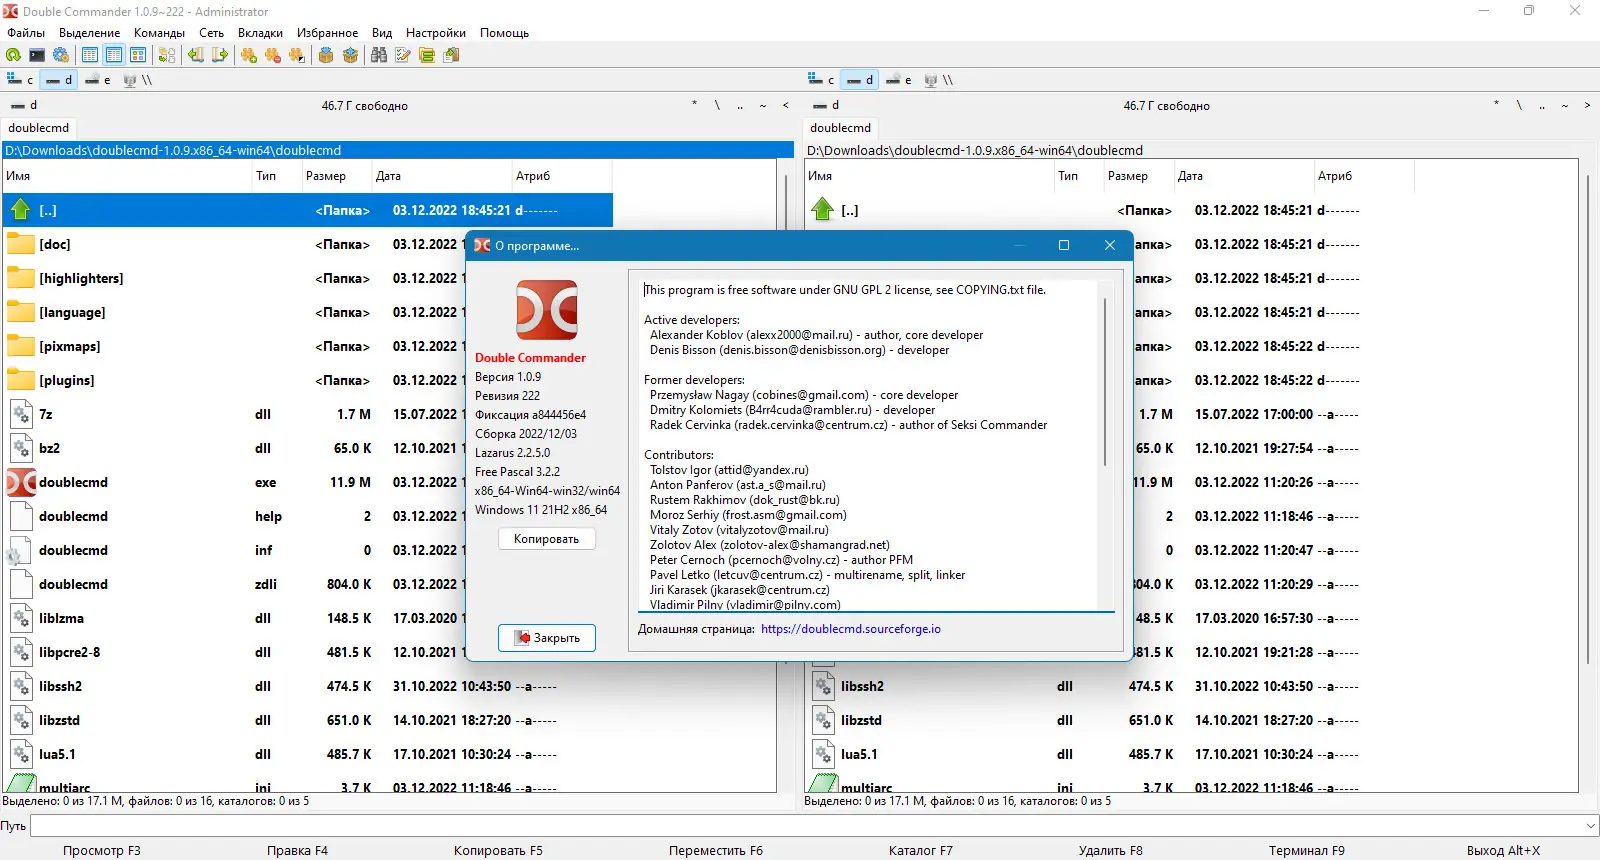
Task: Click the pack files toolbar icon
Action: [x=326, y=55]
